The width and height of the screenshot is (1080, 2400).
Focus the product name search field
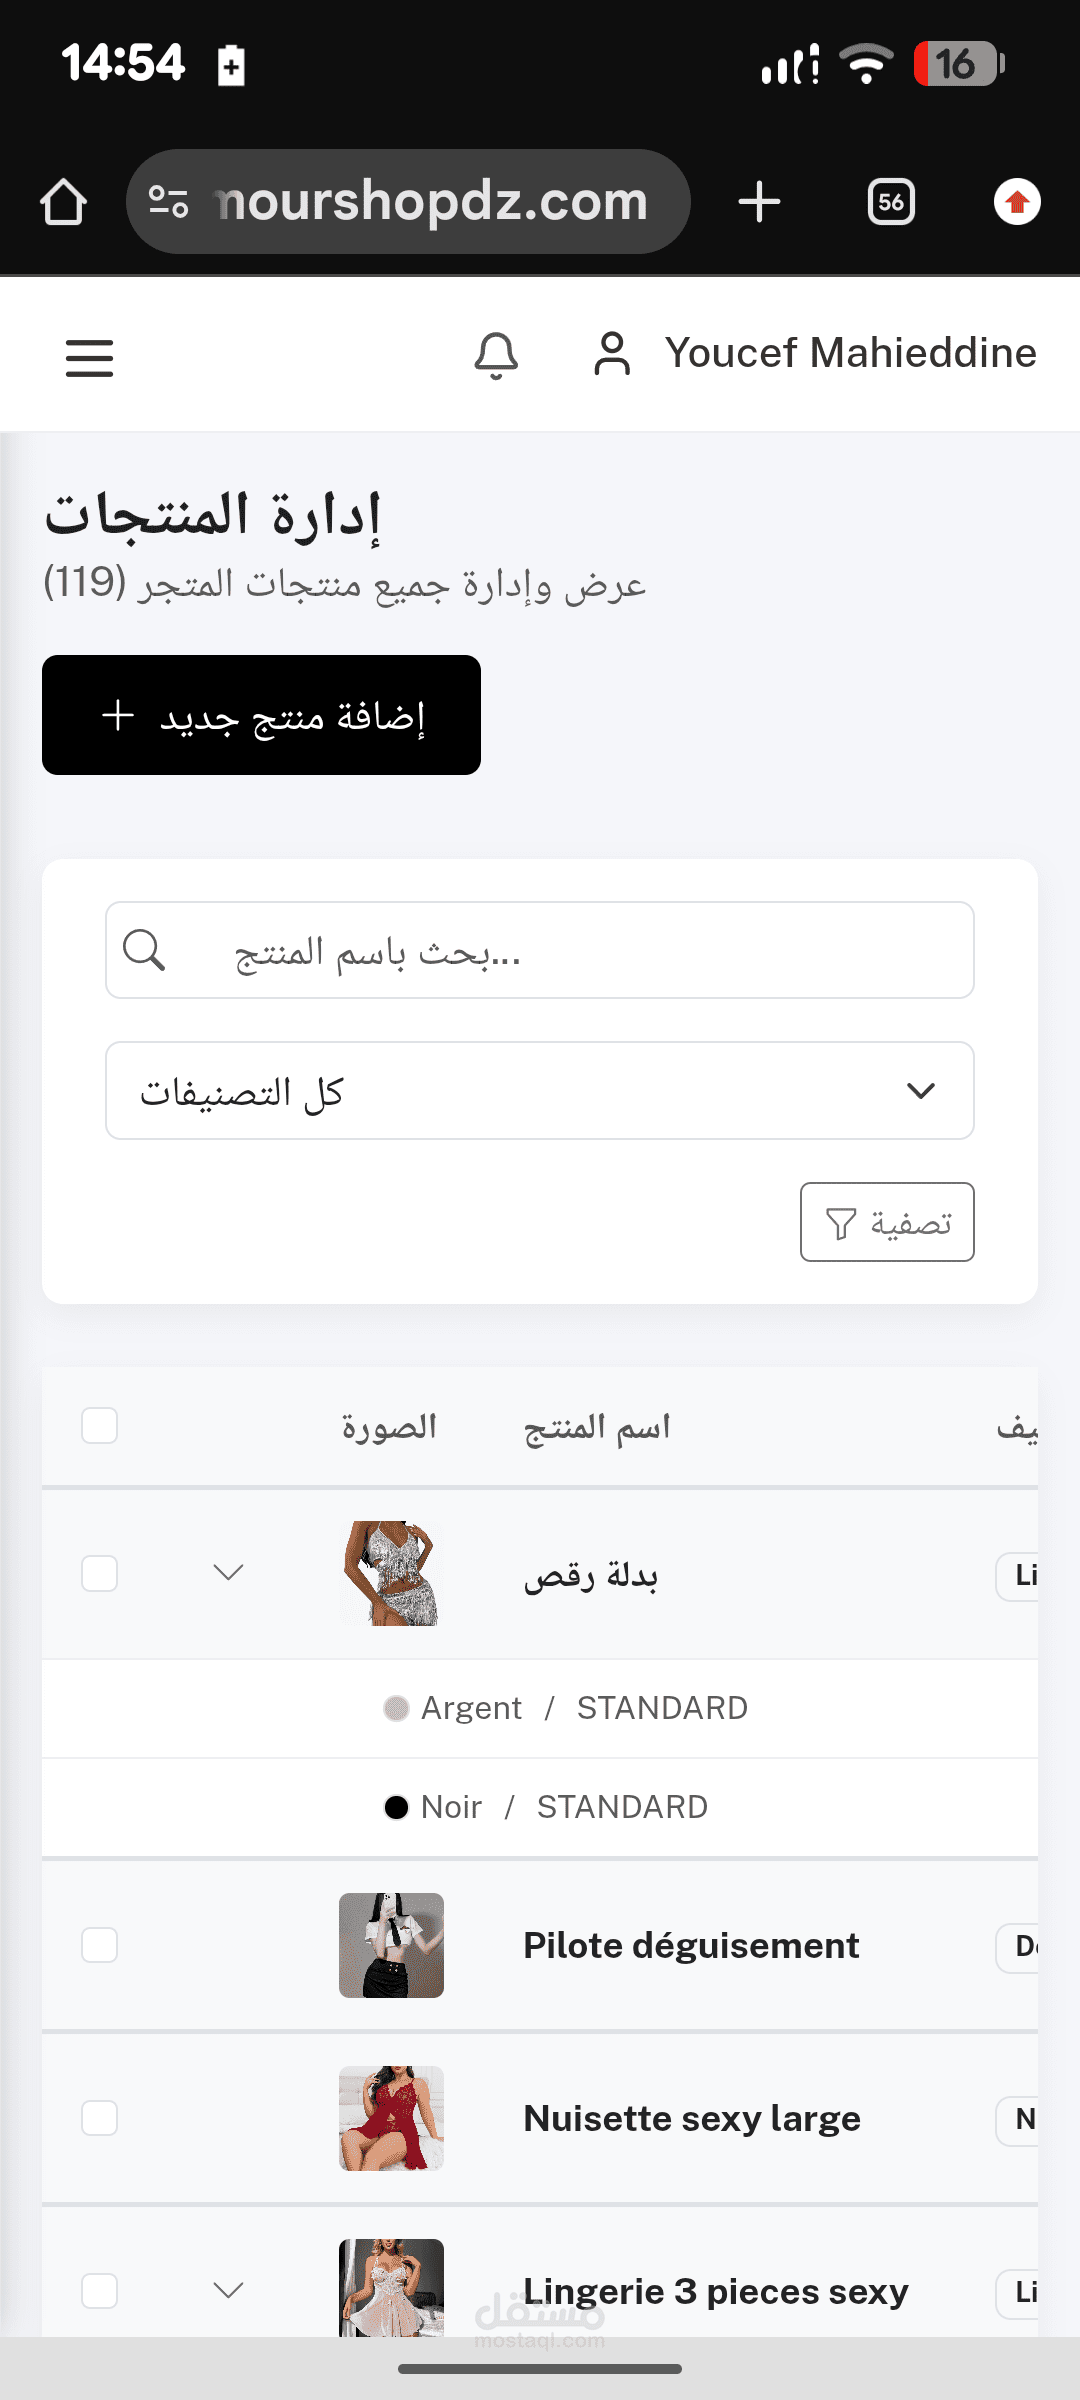(540, 950)
